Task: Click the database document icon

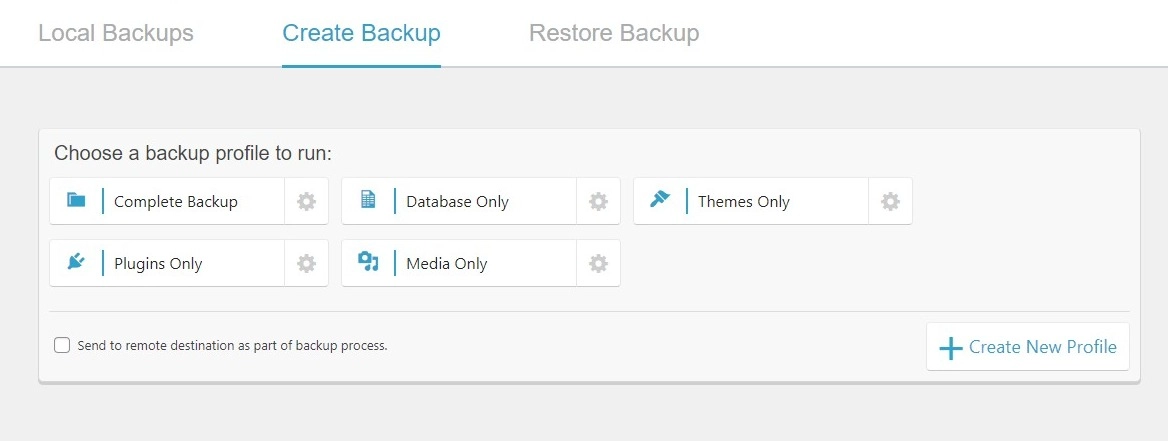Action: coord(368,200)
